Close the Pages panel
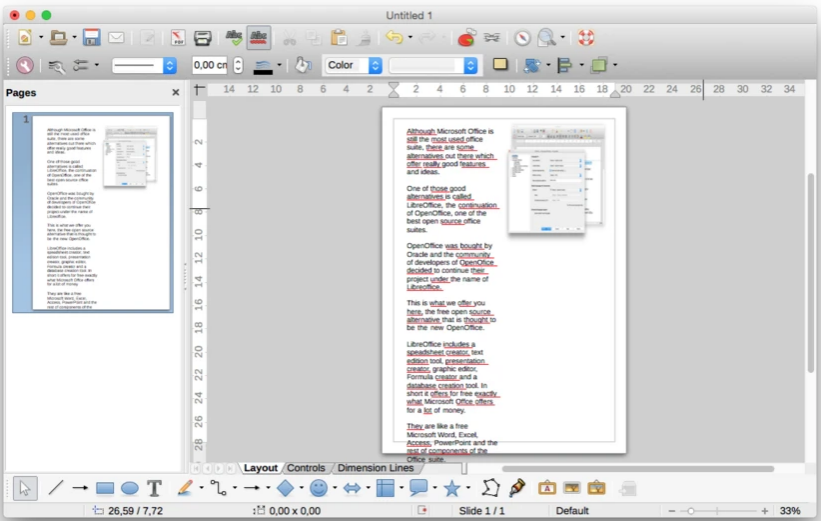This screenshot has width=822, height=521. pyautogui.click(x=176, y=92)
